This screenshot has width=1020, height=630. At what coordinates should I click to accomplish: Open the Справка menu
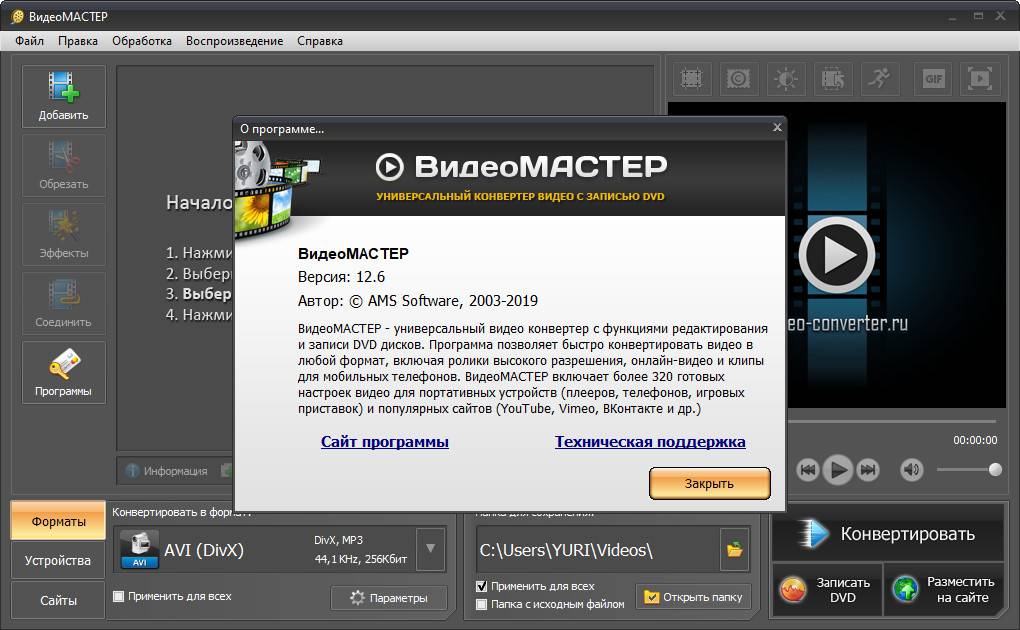pos(320,41)
